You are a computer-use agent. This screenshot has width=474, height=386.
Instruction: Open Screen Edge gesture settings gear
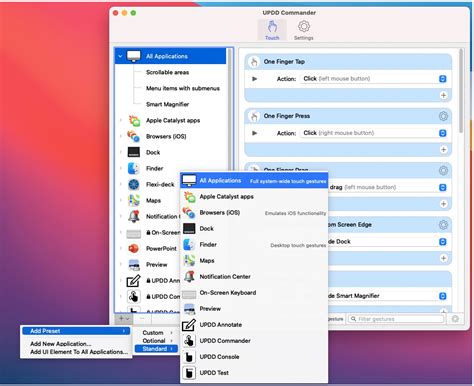[x=443, y=225]
